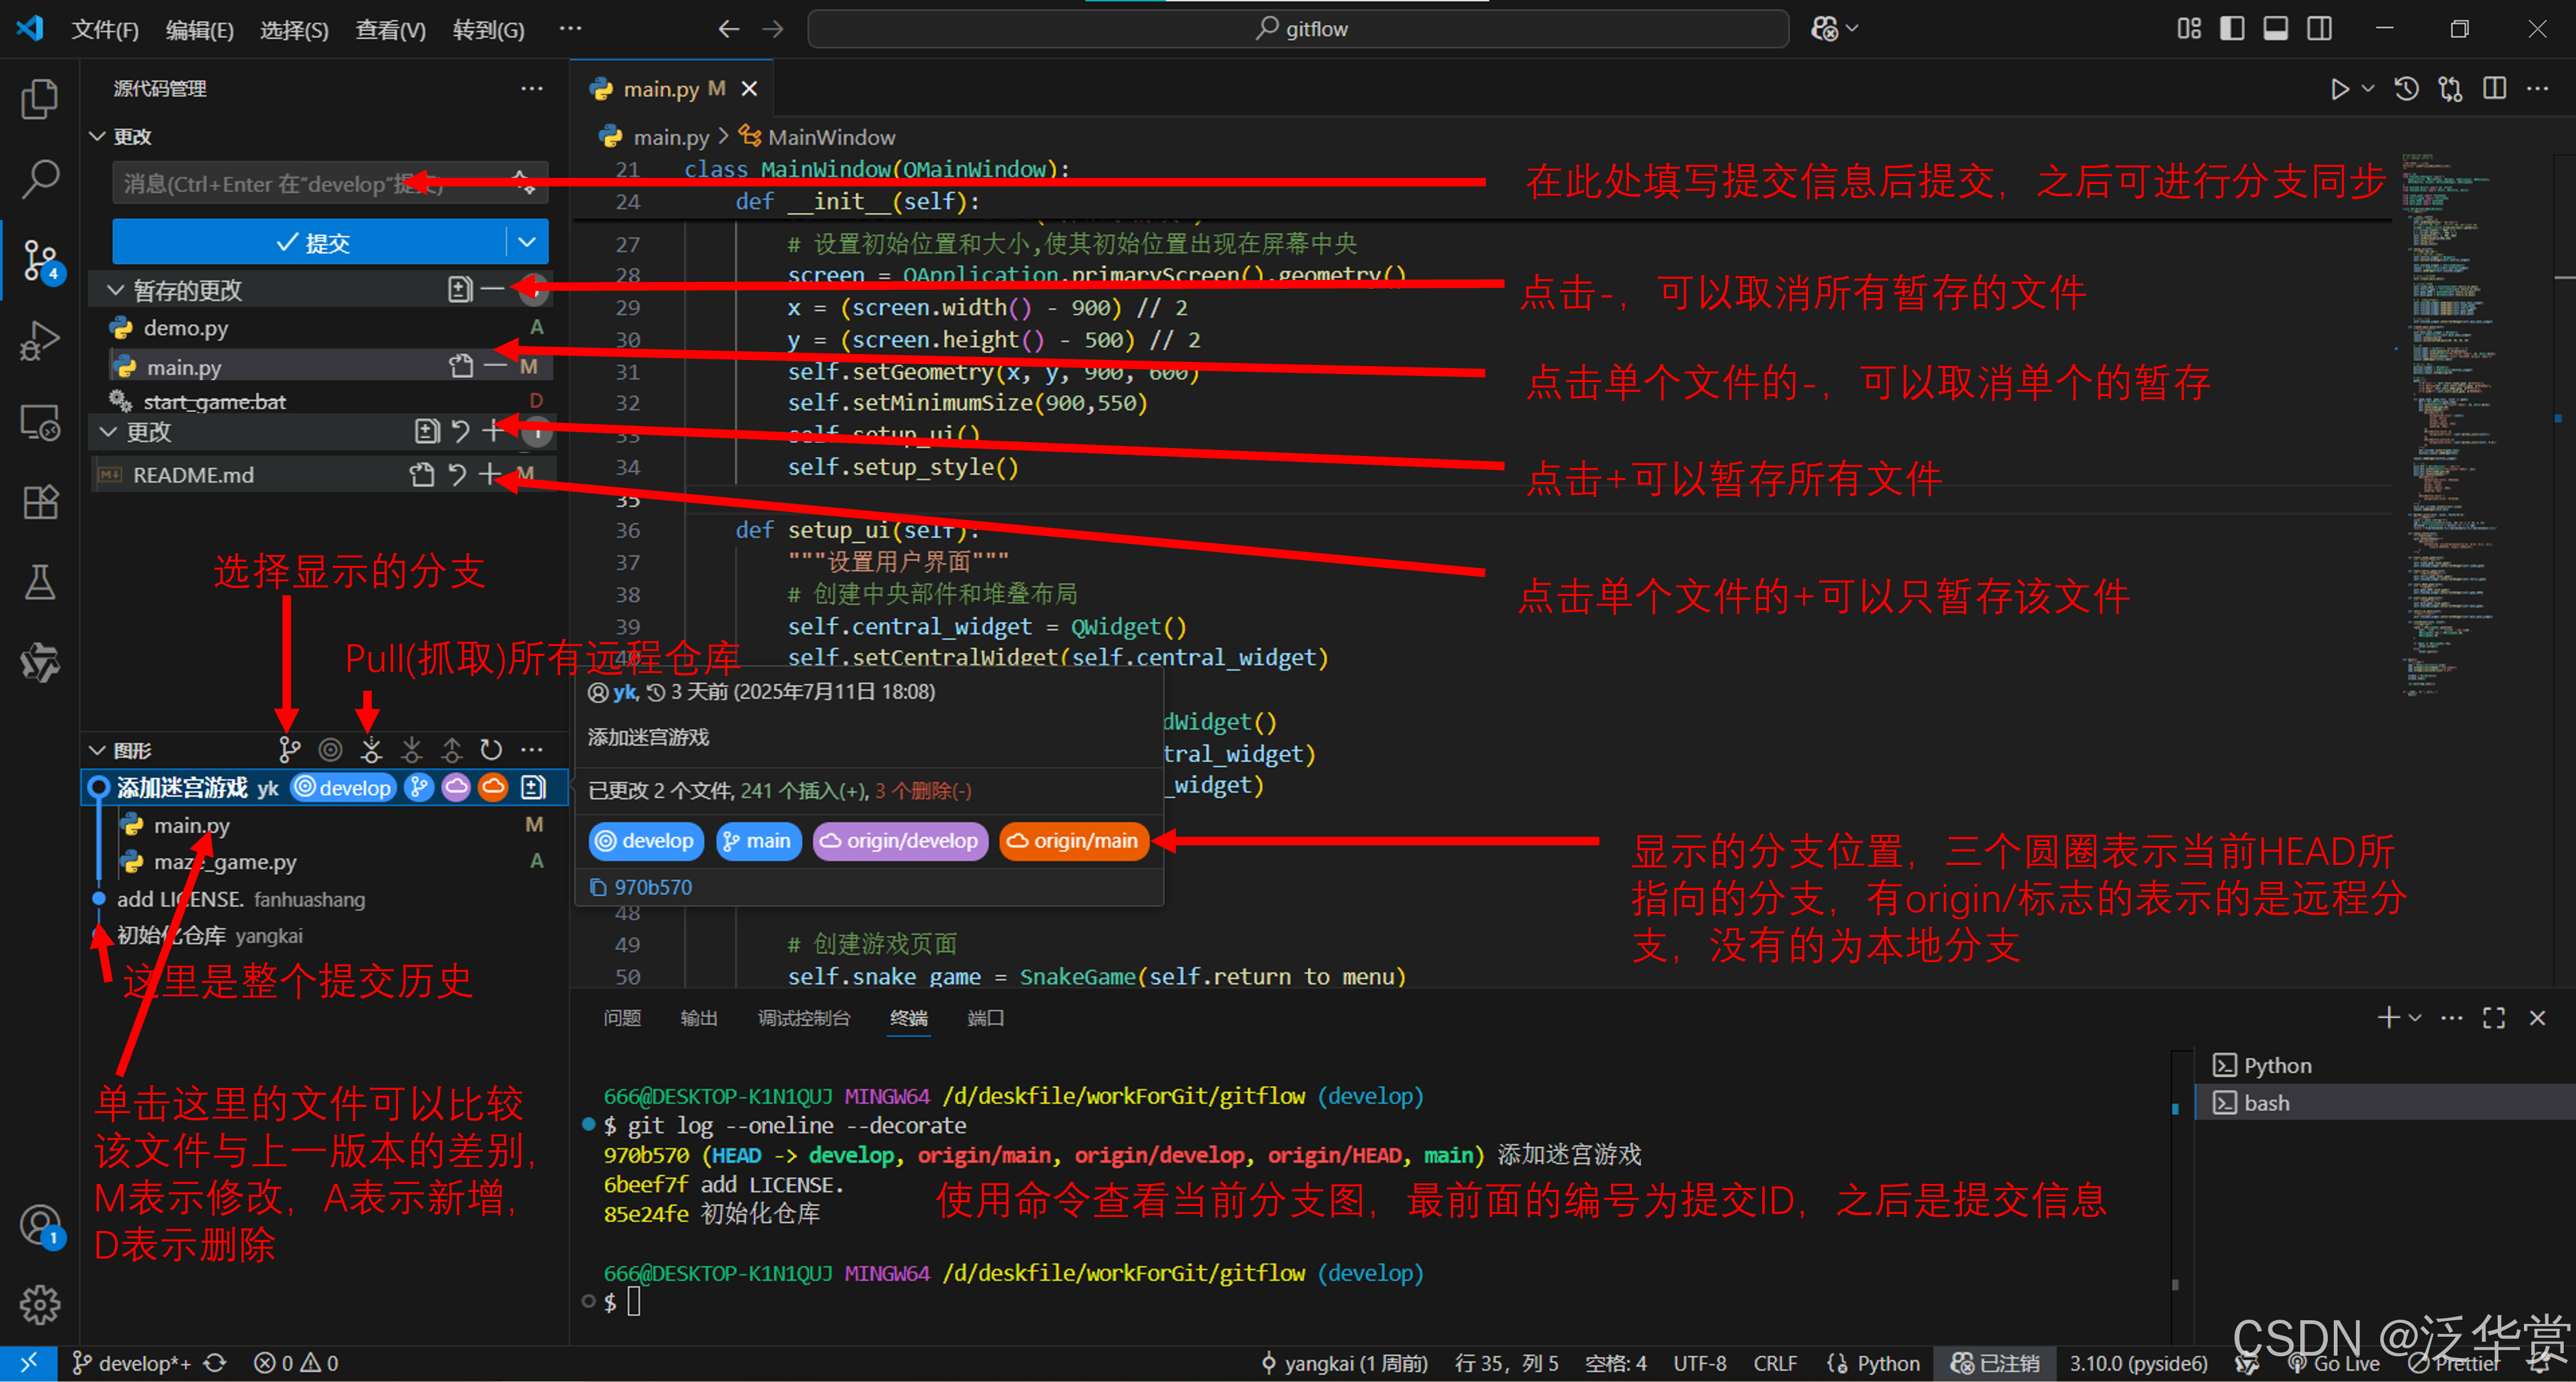Unstage all changes with the minus icon

pos(492,289)
